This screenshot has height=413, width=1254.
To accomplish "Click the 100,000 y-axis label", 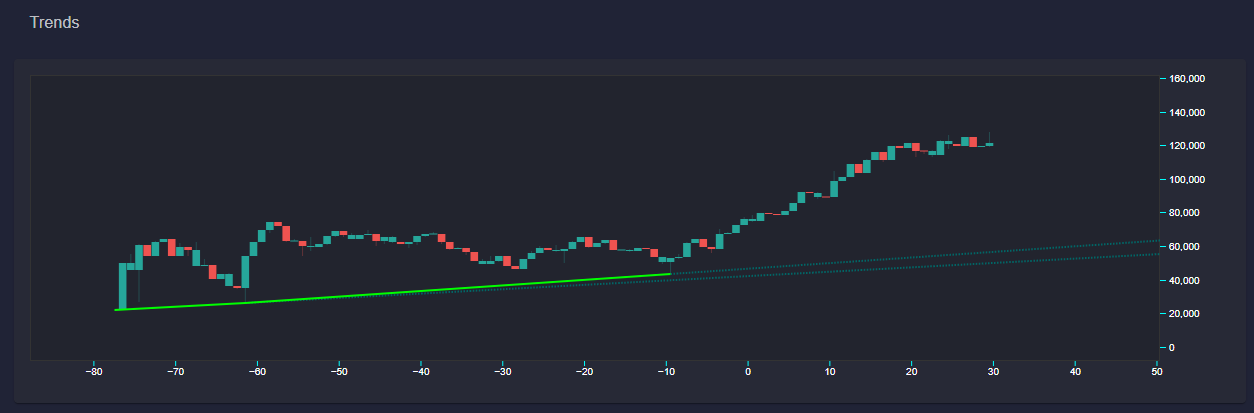I will (x=1186, y=179).
